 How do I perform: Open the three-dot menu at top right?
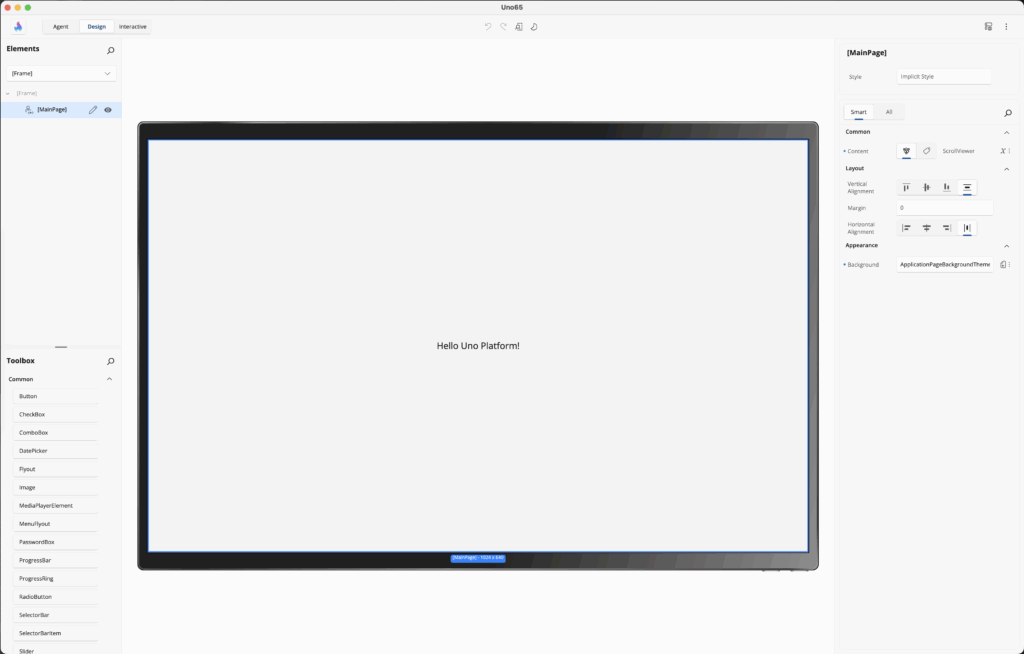(1006, 27)
